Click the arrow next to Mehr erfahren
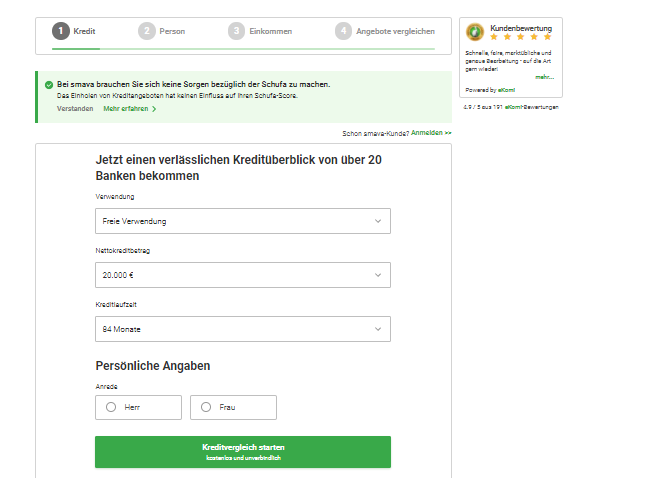 154,109
